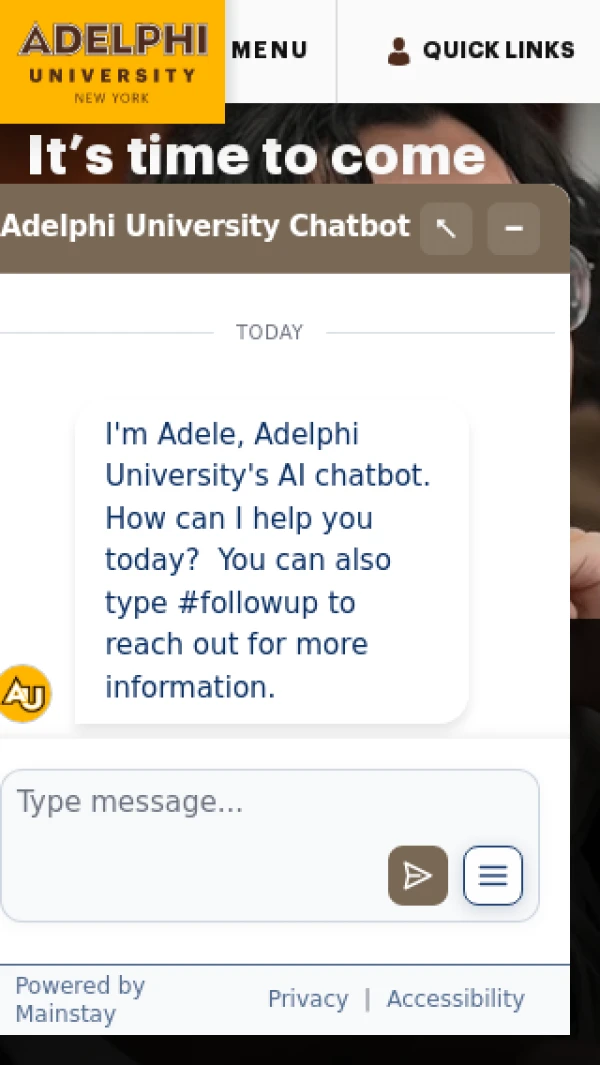Open the QUICK LINKS text label
The image size is (600, 1065).
[x=498, y=50]
